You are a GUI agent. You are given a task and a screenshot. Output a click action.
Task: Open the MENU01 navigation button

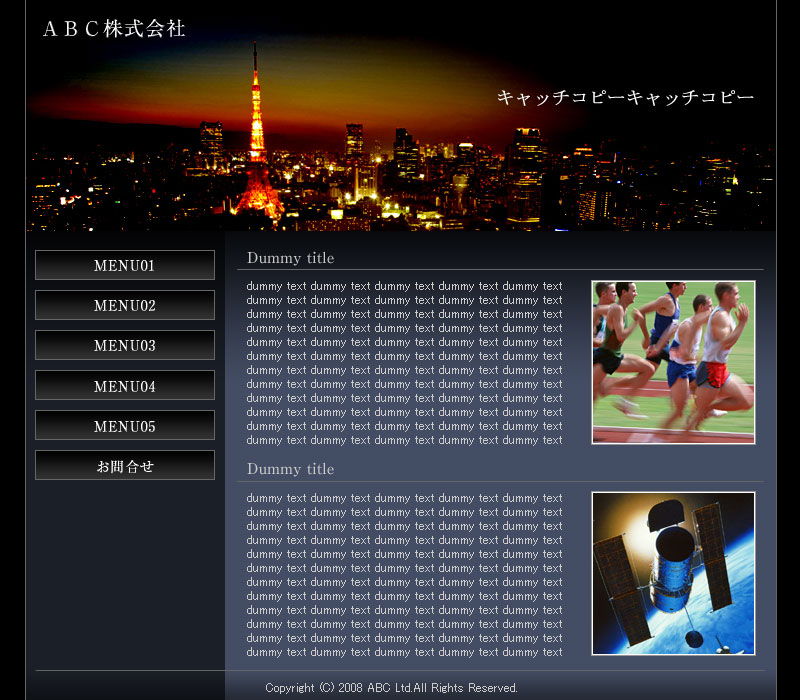coord(124,265)
